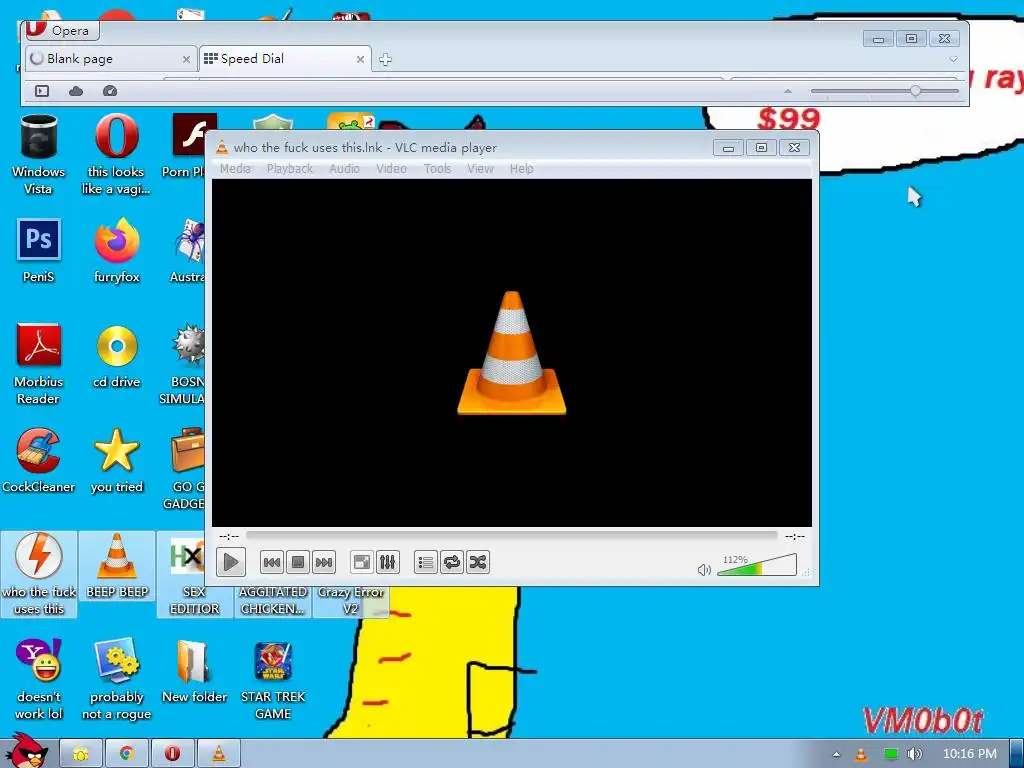Open the Audio menu in VLC
Screen dimensions: 1024x768
click(344, 168)
